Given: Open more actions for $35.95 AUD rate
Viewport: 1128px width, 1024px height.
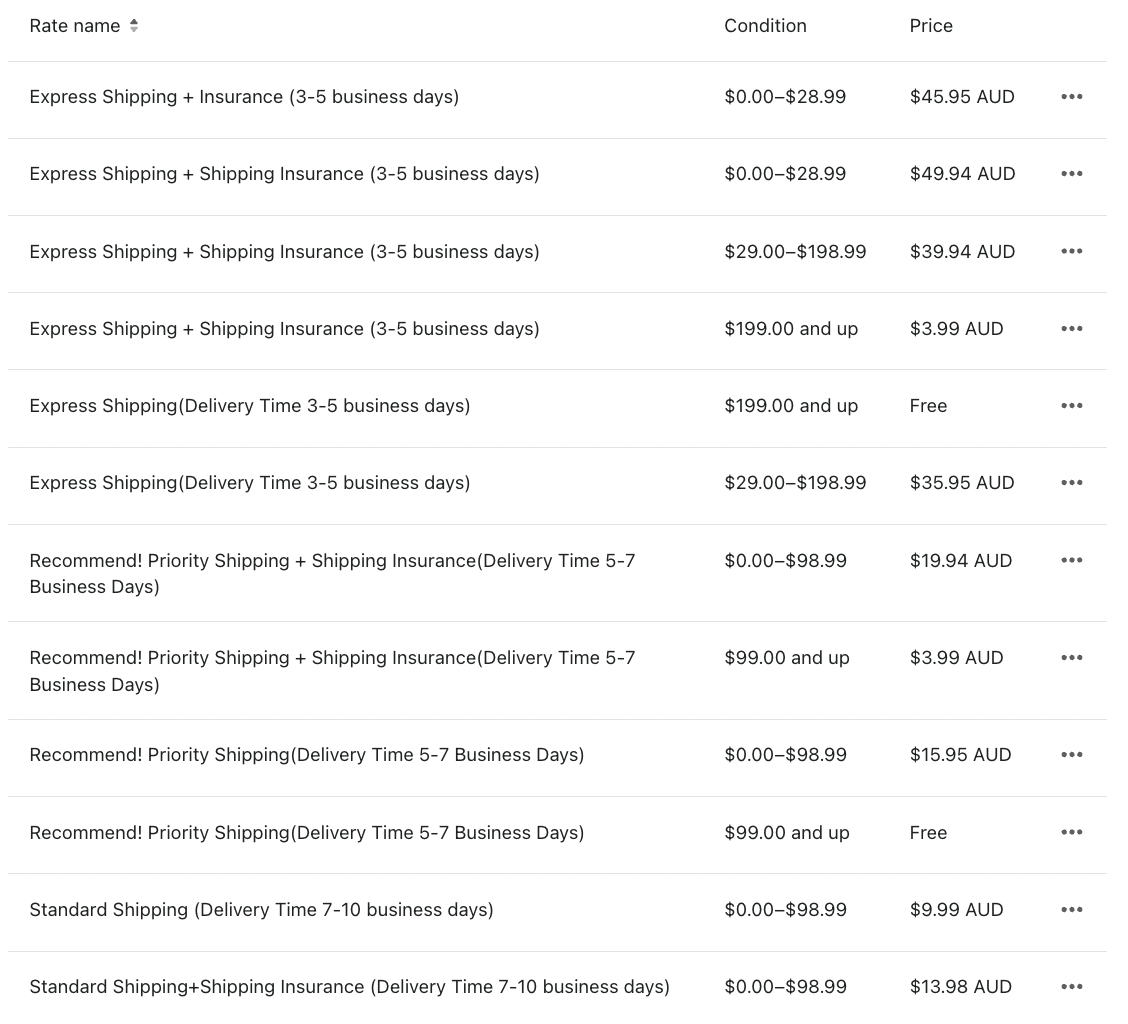Looking at the screenshot, I should tap(1071, 483).
